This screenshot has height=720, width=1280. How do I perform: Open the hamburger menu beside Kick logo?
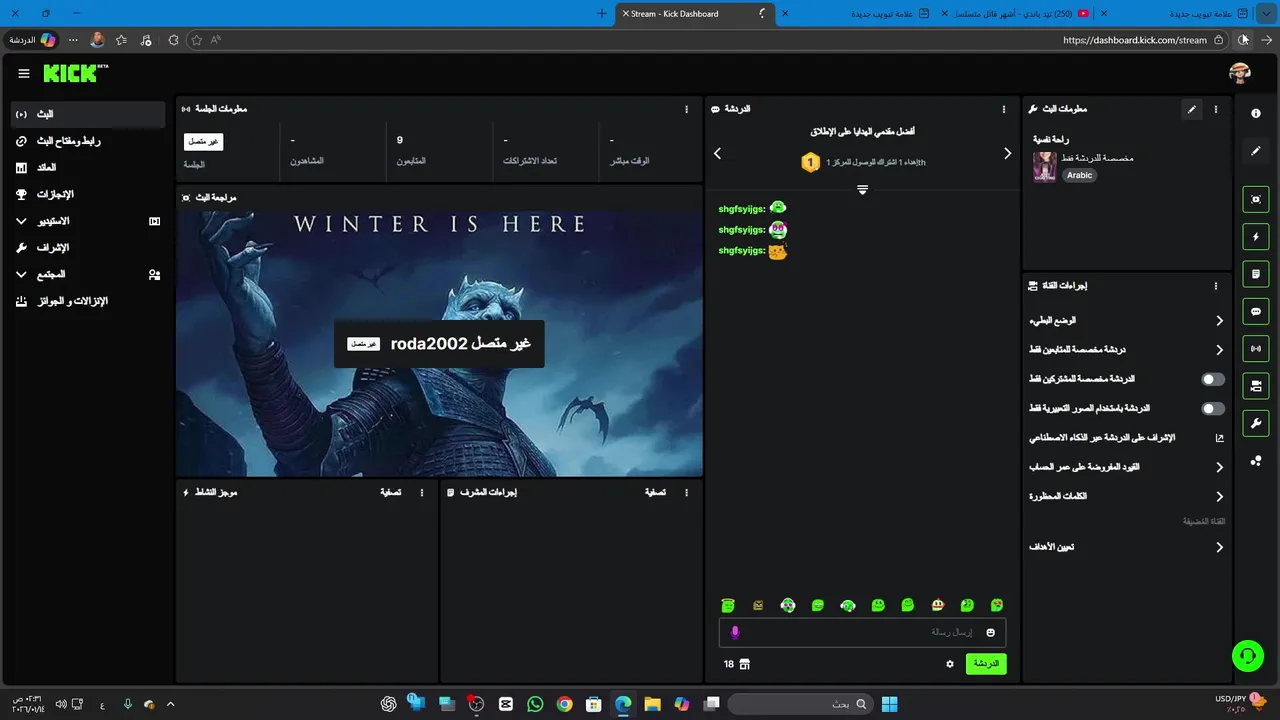click(24, 73)
